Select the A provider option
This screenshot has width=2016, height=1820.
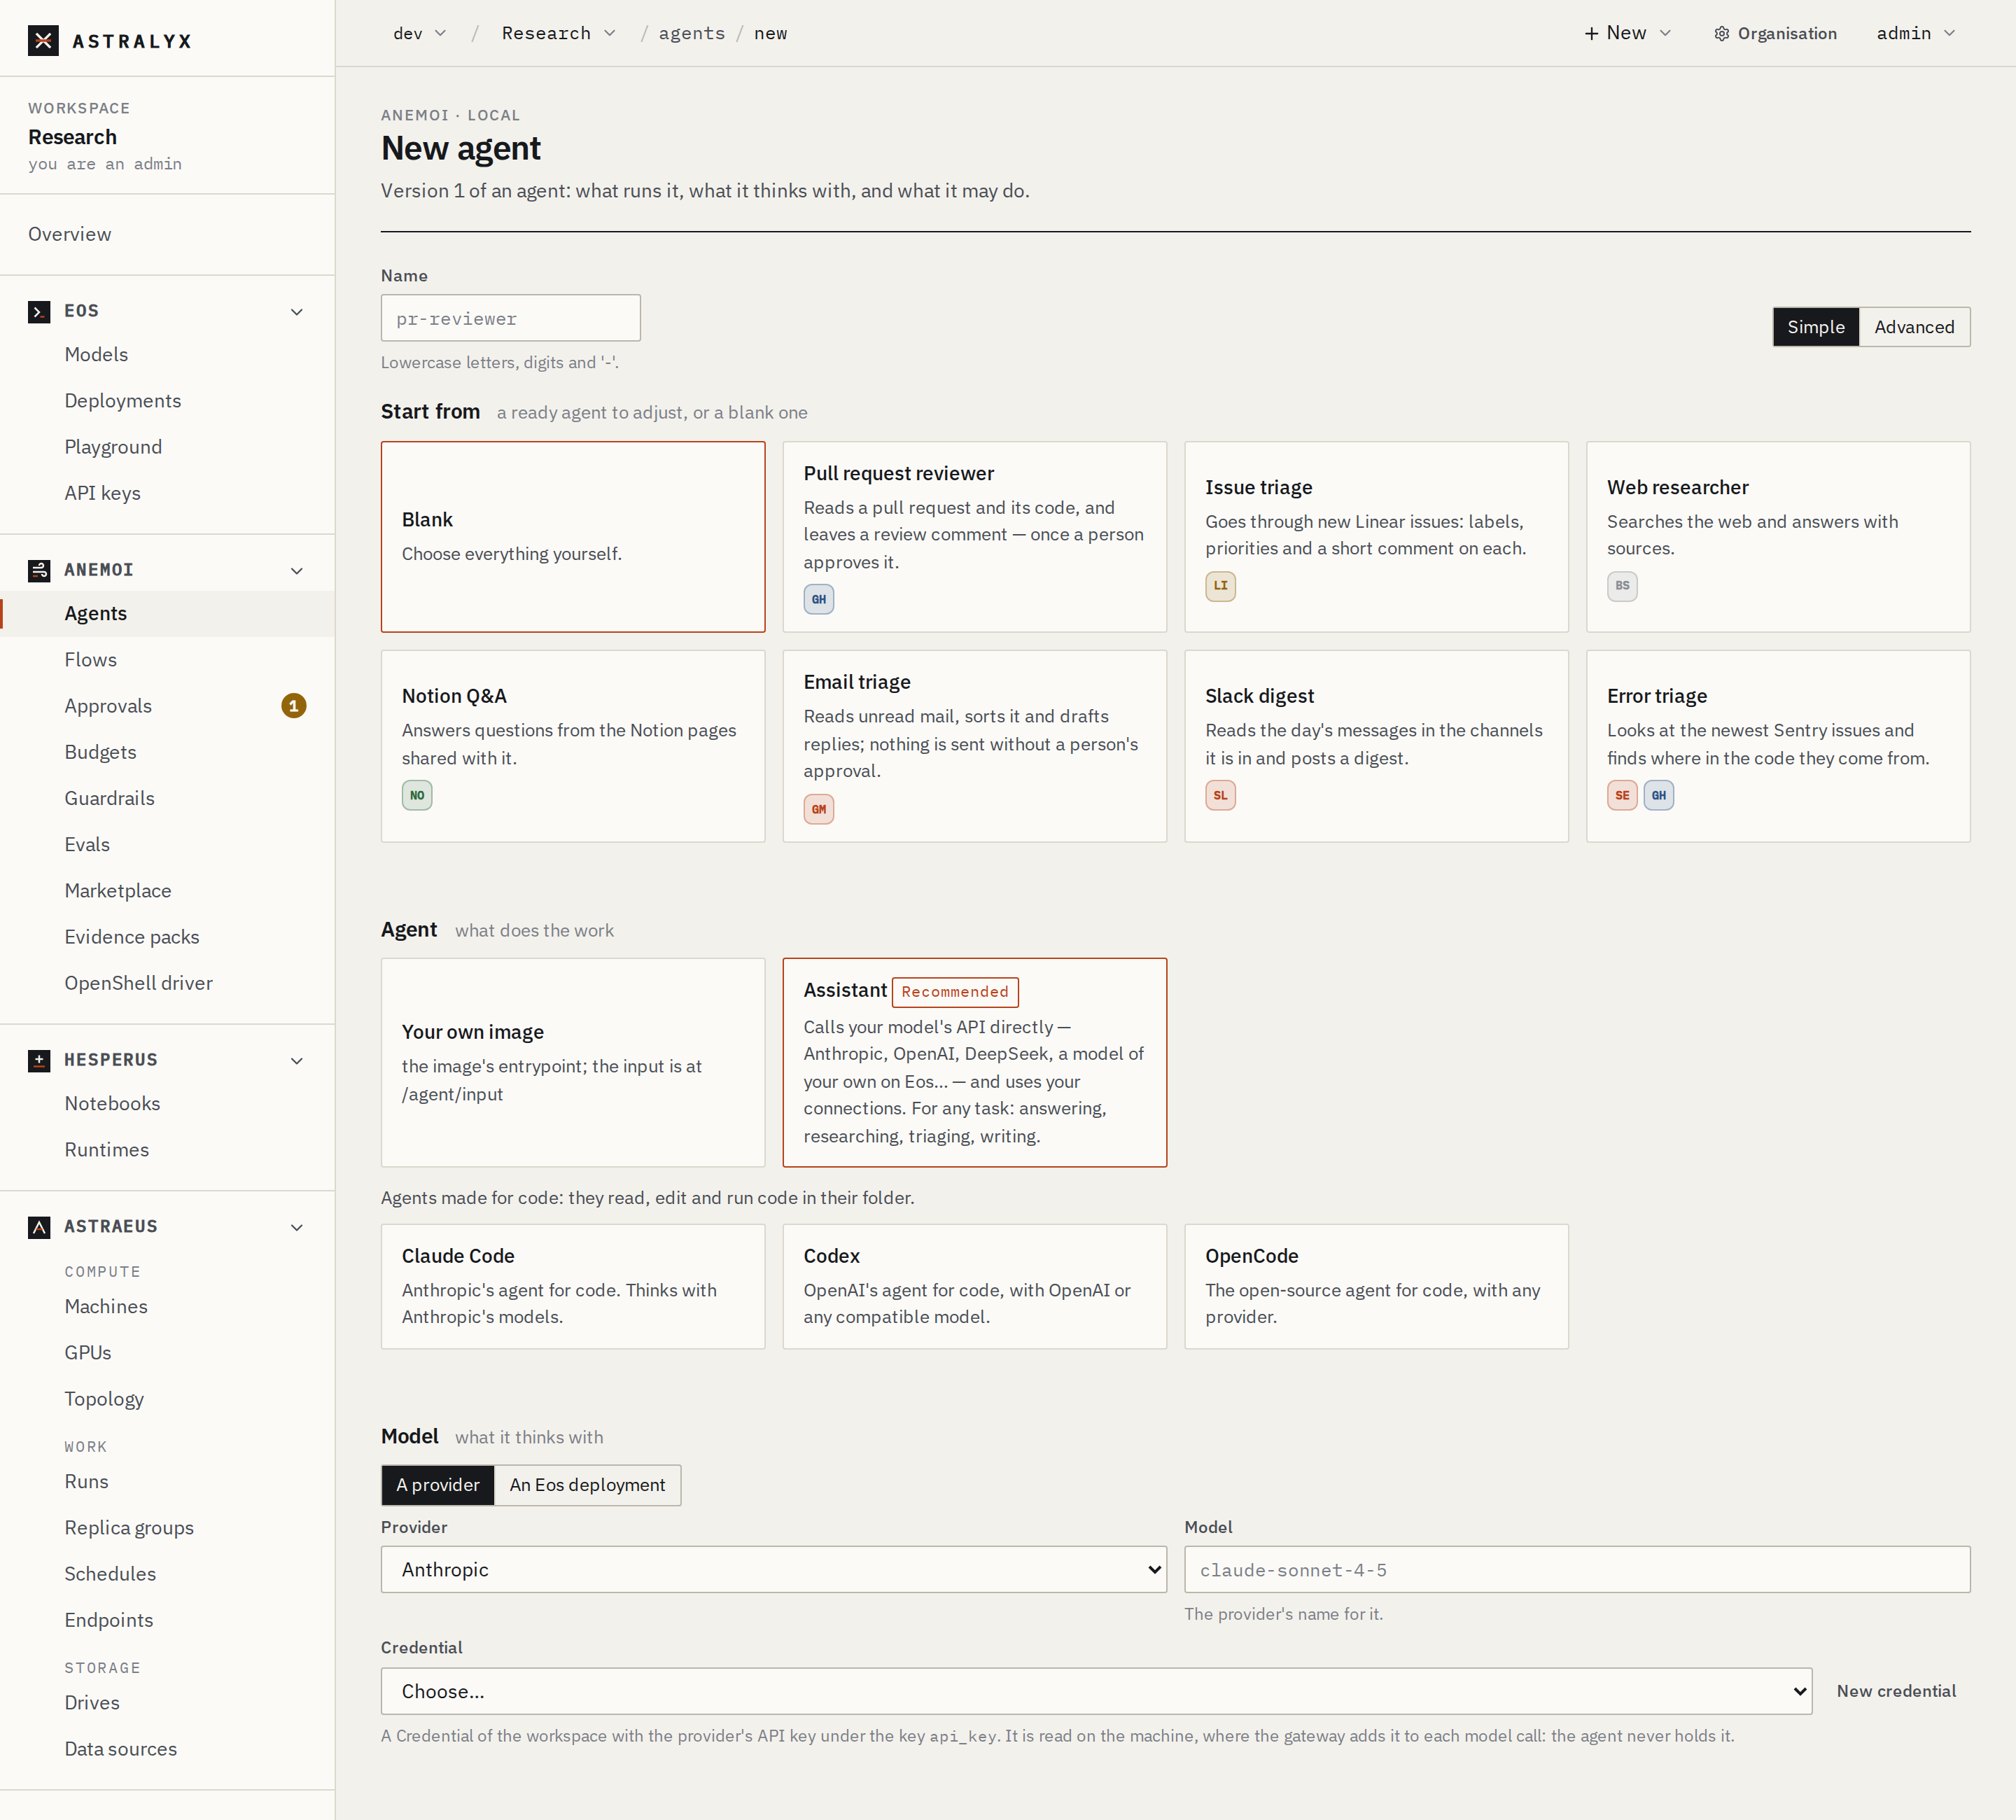point(438,1485)
